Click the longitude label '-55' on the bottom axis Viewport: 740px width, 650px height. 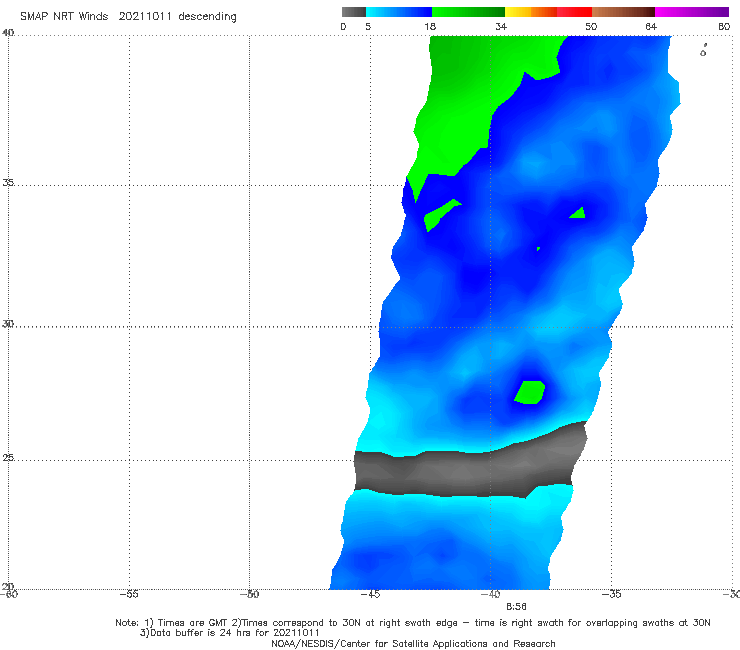point(128,594)
